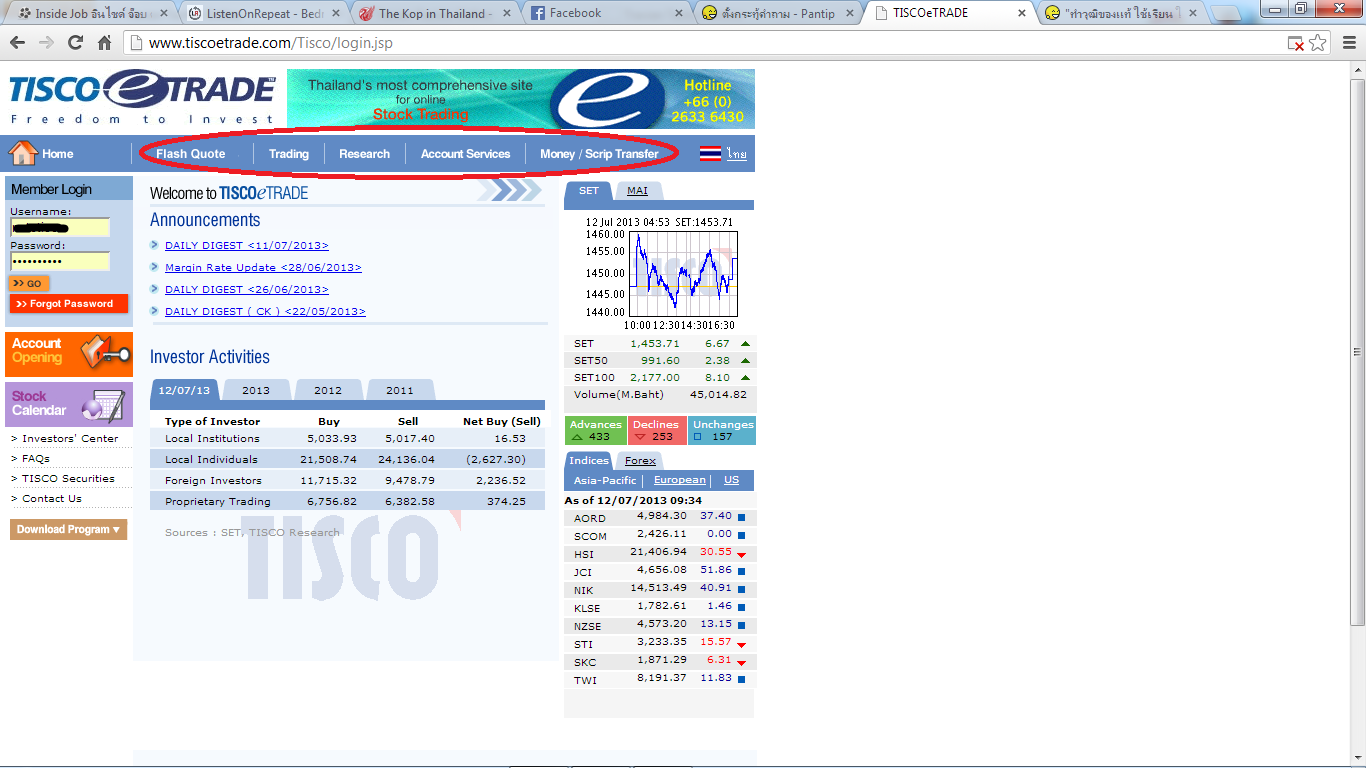Open the TISCO Securities link
Image resolution: width=1366 pixels, height=768 pixels.
coord(68,479)
